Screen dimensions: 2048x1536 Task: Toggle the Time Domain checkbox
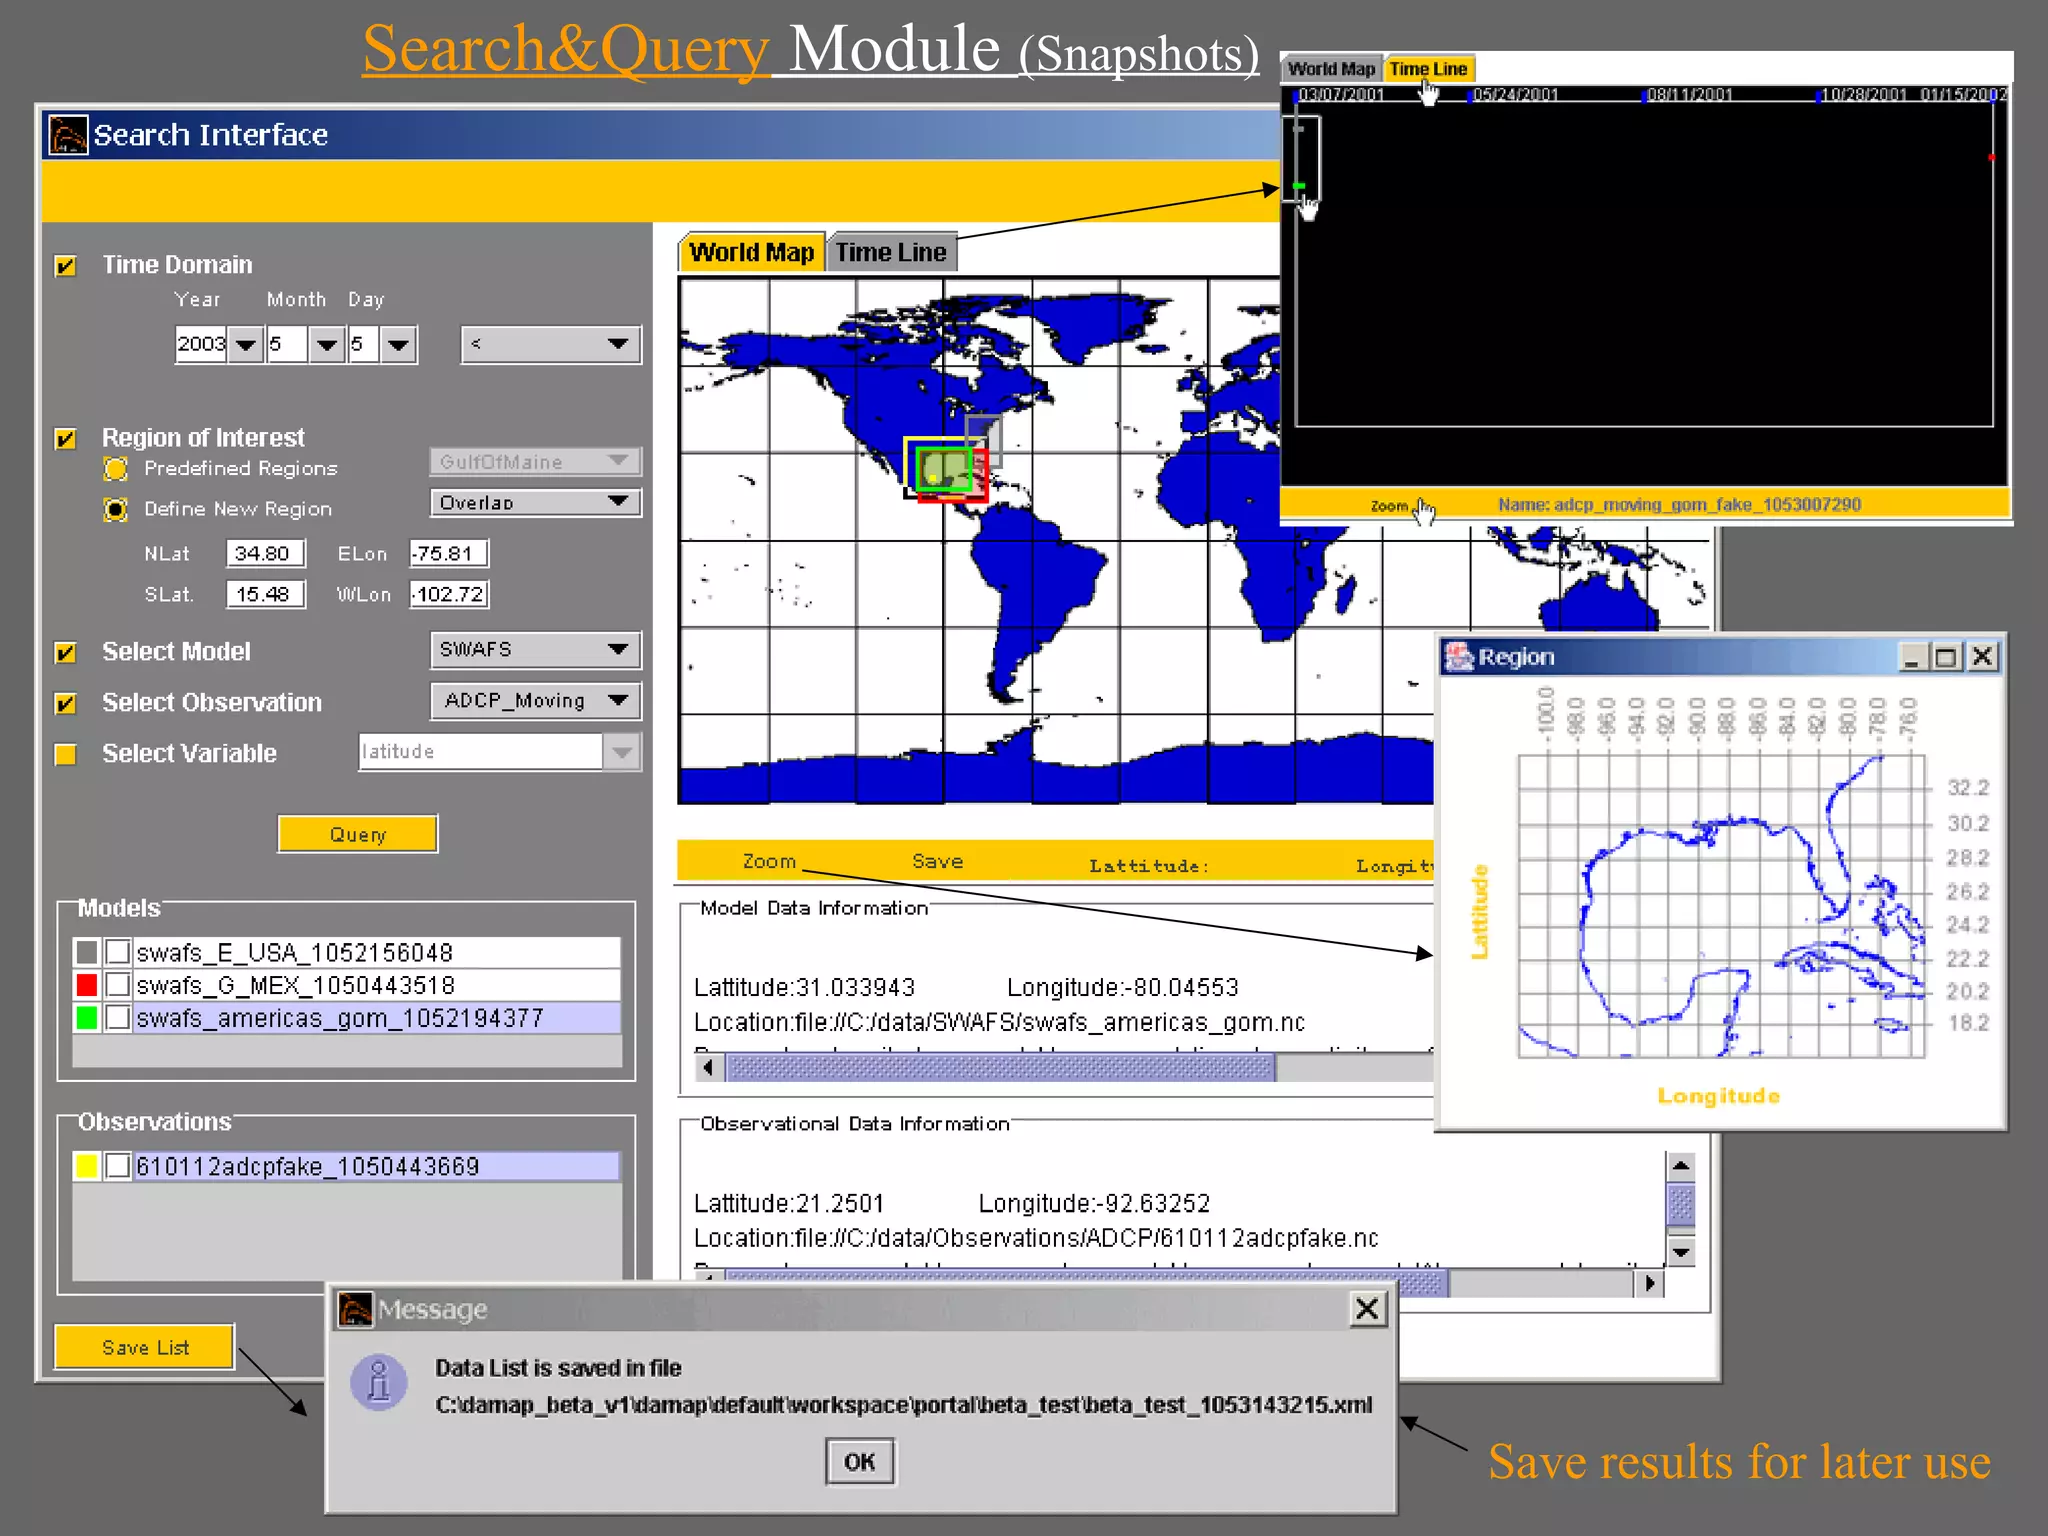[66, 266]
